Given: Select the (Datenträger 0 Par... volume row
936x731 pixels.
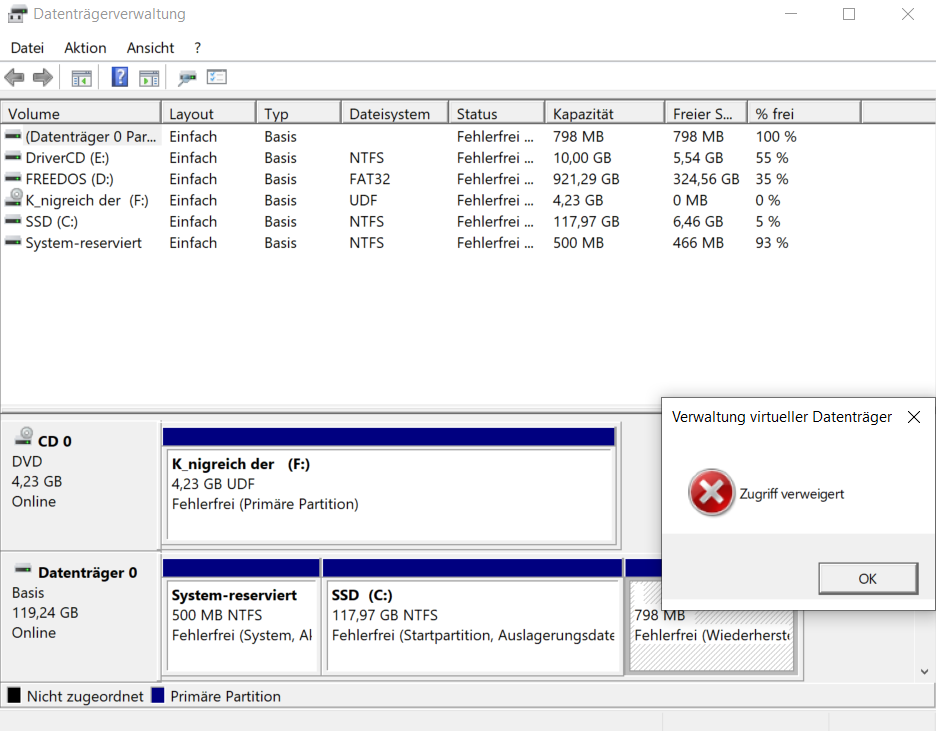Looking at the screenshot, I should 91,137.
